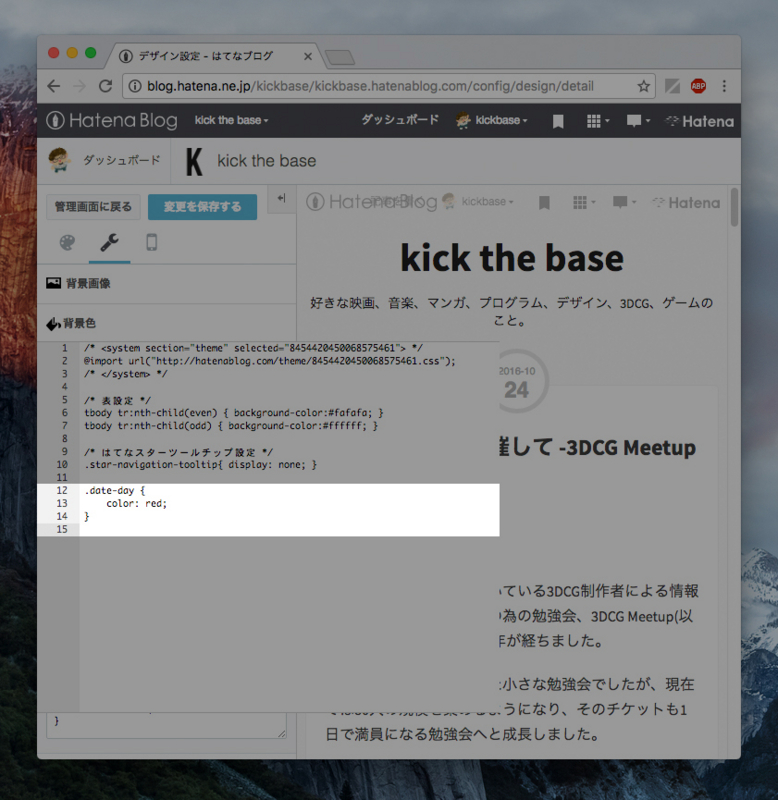Go back using the browser back arrow

point(54,86)
